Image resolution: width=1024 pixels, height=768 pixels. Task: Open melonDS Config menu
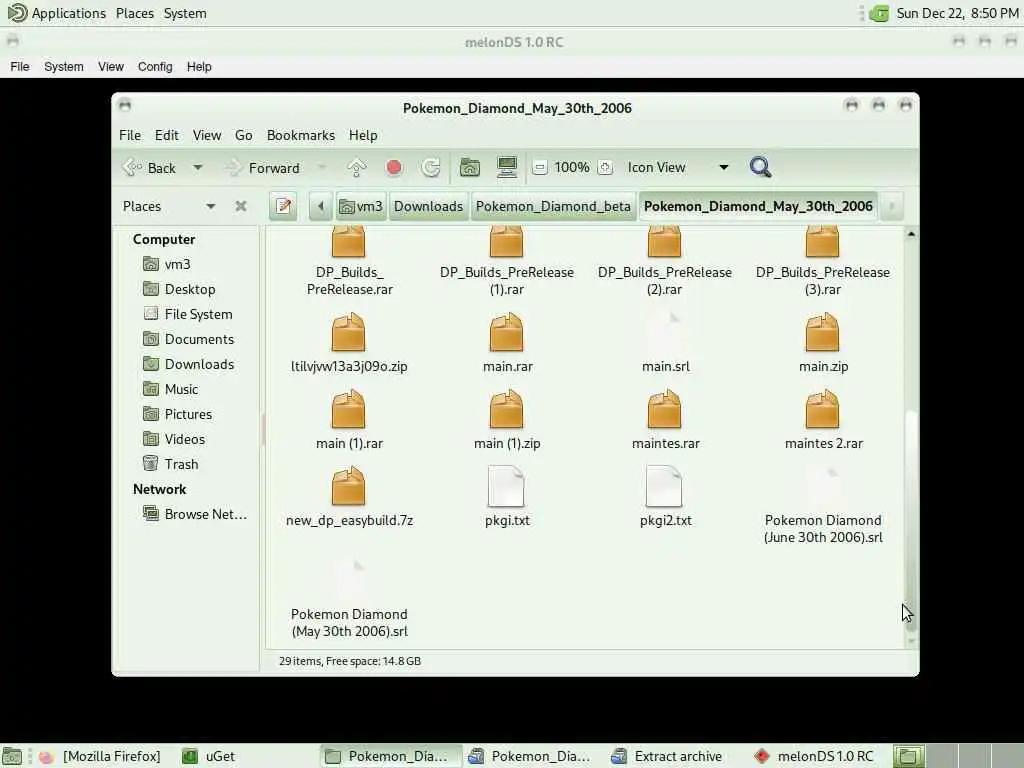tap(155, 67)
